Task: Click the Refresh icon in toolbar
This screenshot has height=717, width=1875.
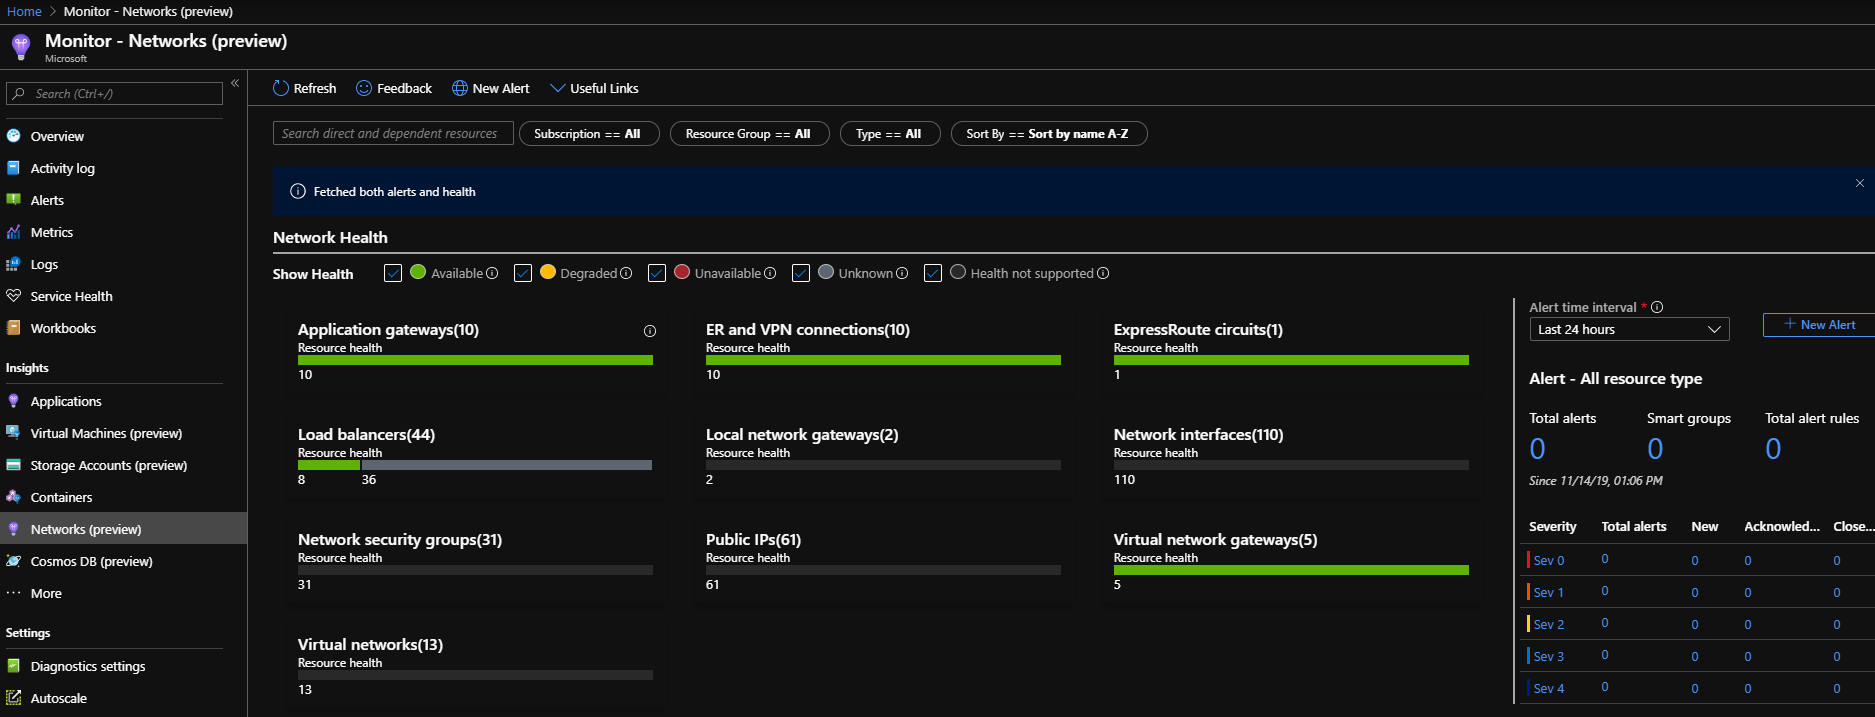Action: click(281, 88)
